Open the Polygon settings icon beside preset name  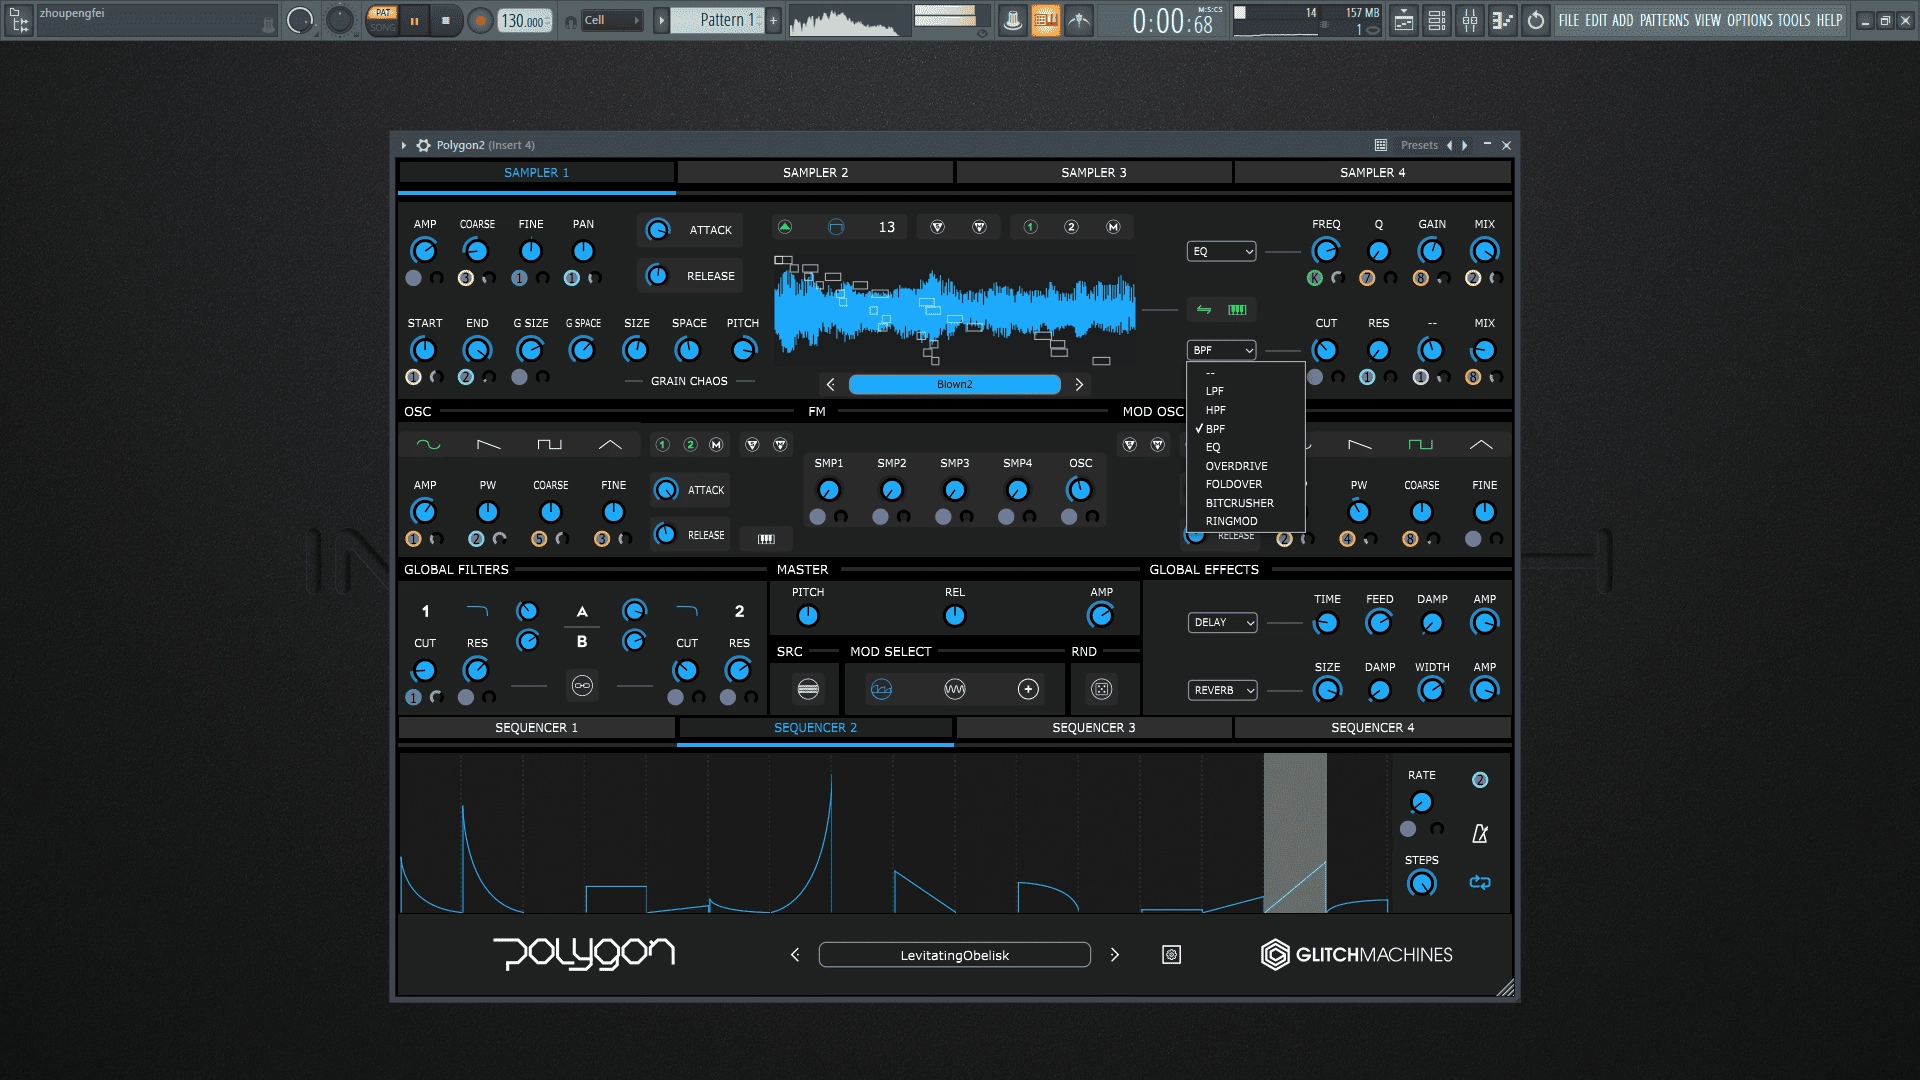click(1171, 955)
